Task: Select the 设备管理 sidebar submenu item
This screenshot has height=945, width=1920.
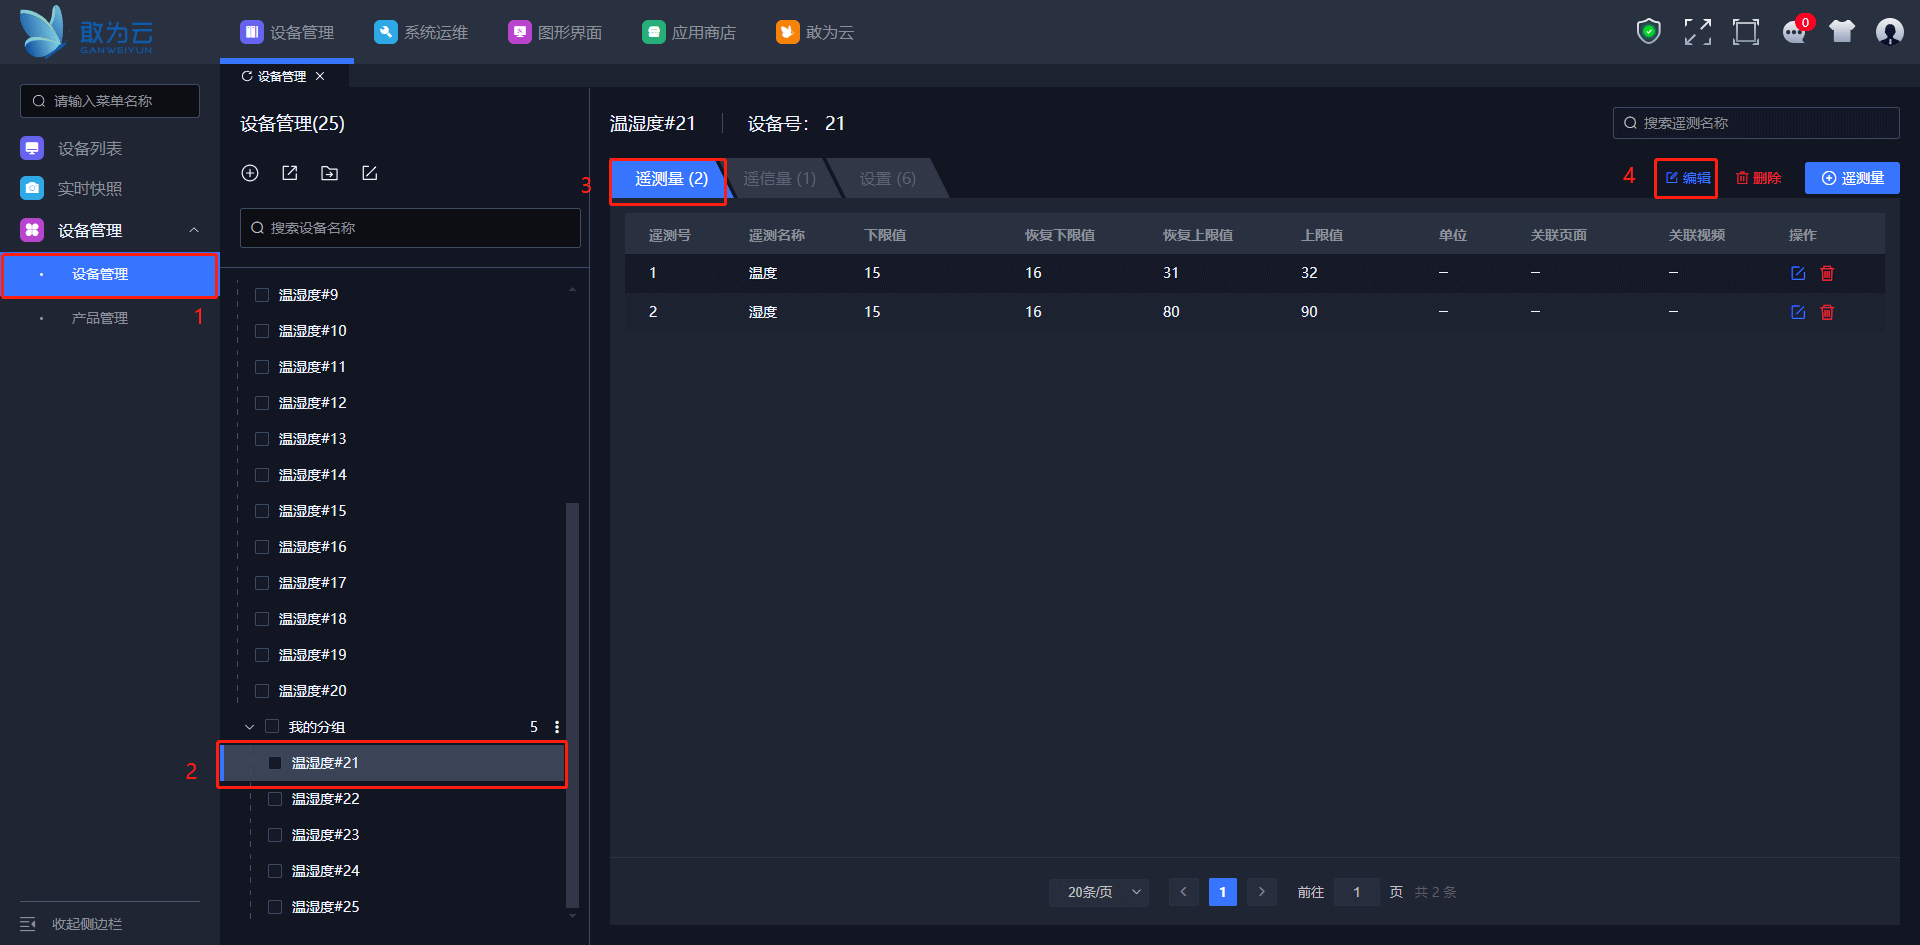Action: (x=110, y=274)
